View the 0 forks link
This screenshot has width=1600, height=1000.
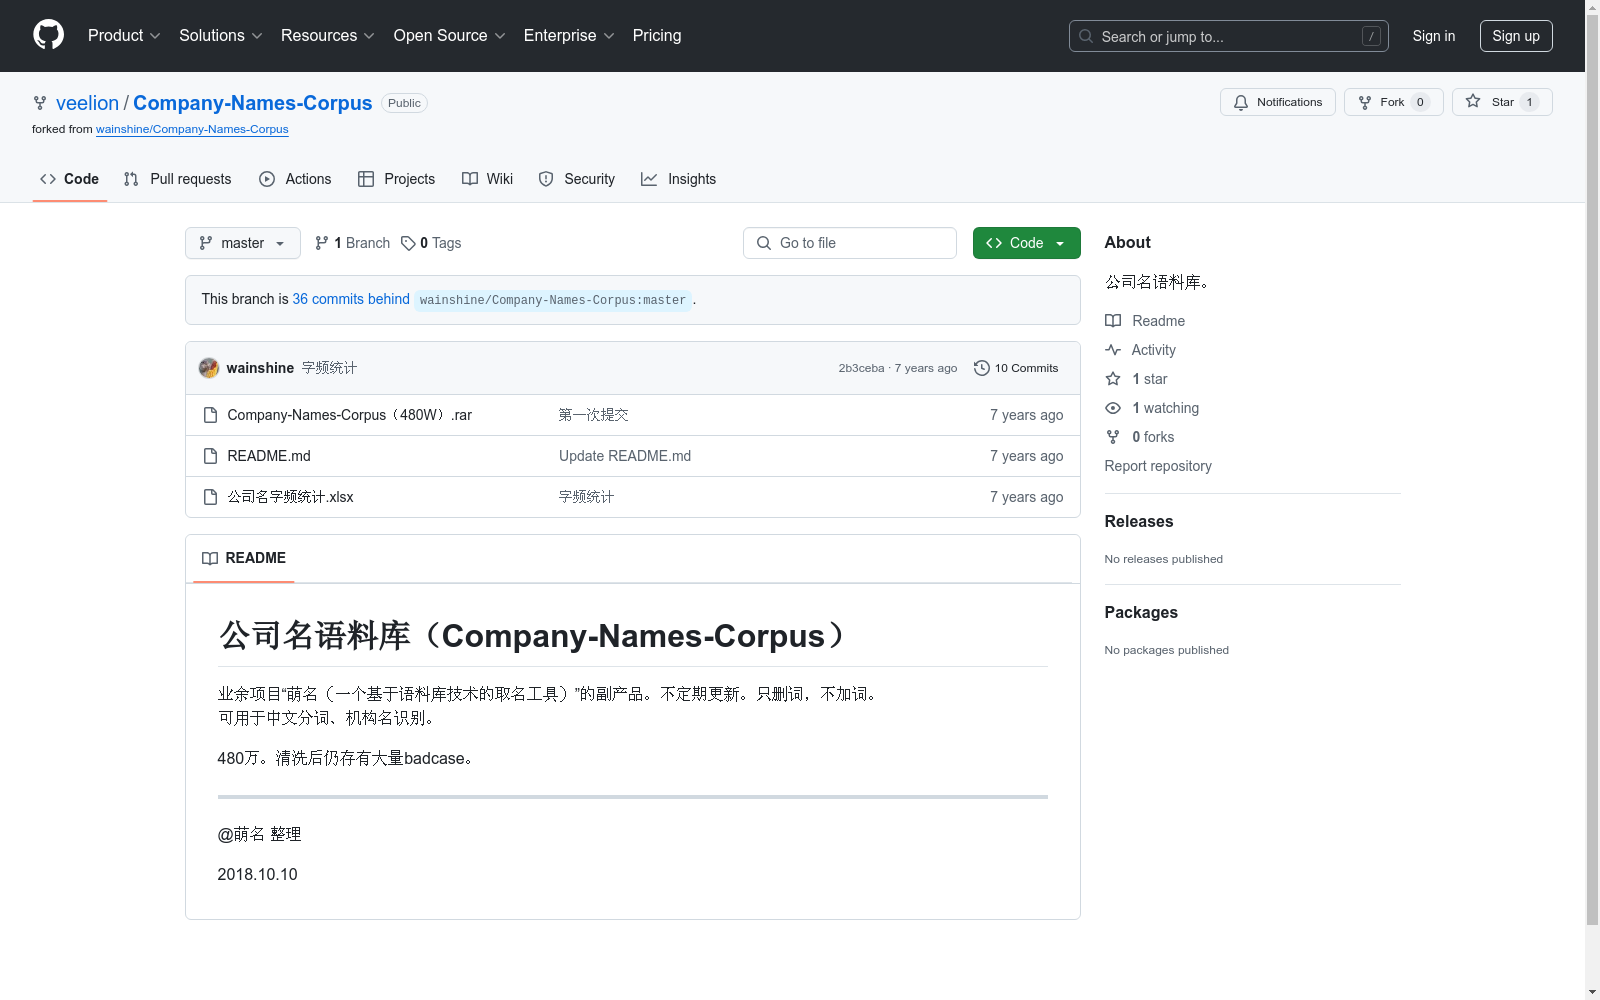pyautogui.click(x=1140, y=437)
